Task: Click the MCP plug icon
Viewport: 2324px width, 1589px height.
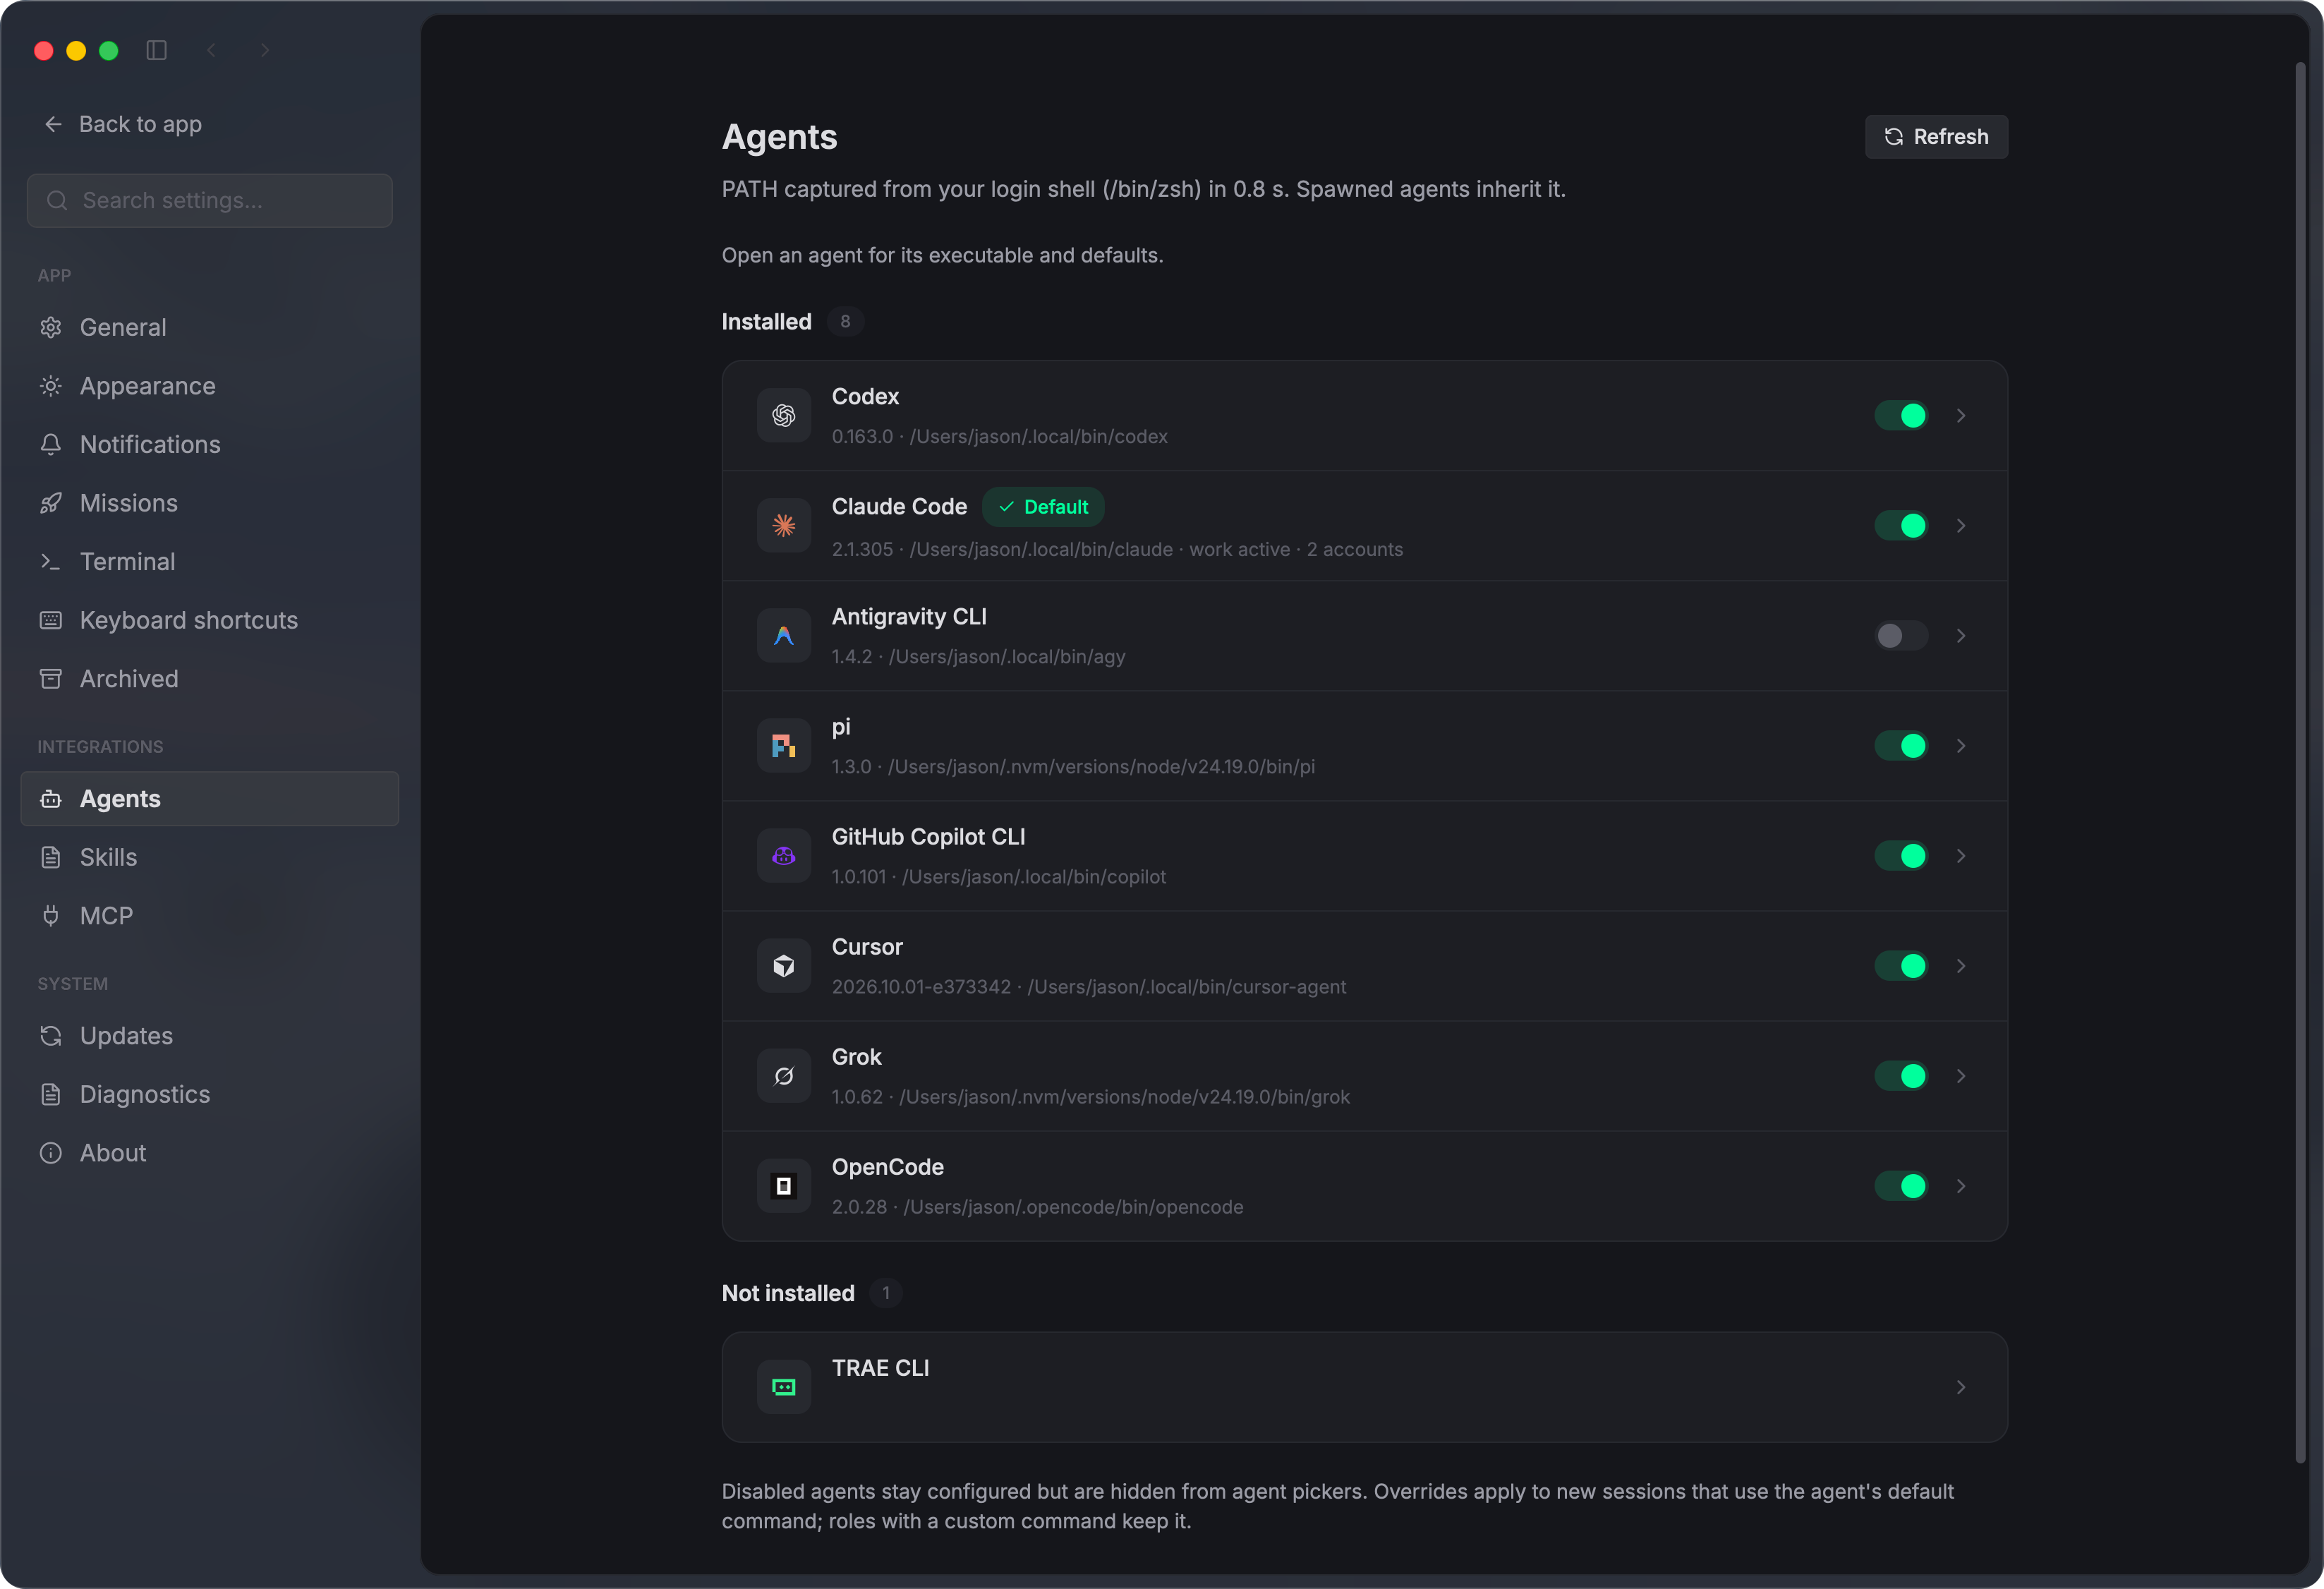Action: tap(51, 915)
